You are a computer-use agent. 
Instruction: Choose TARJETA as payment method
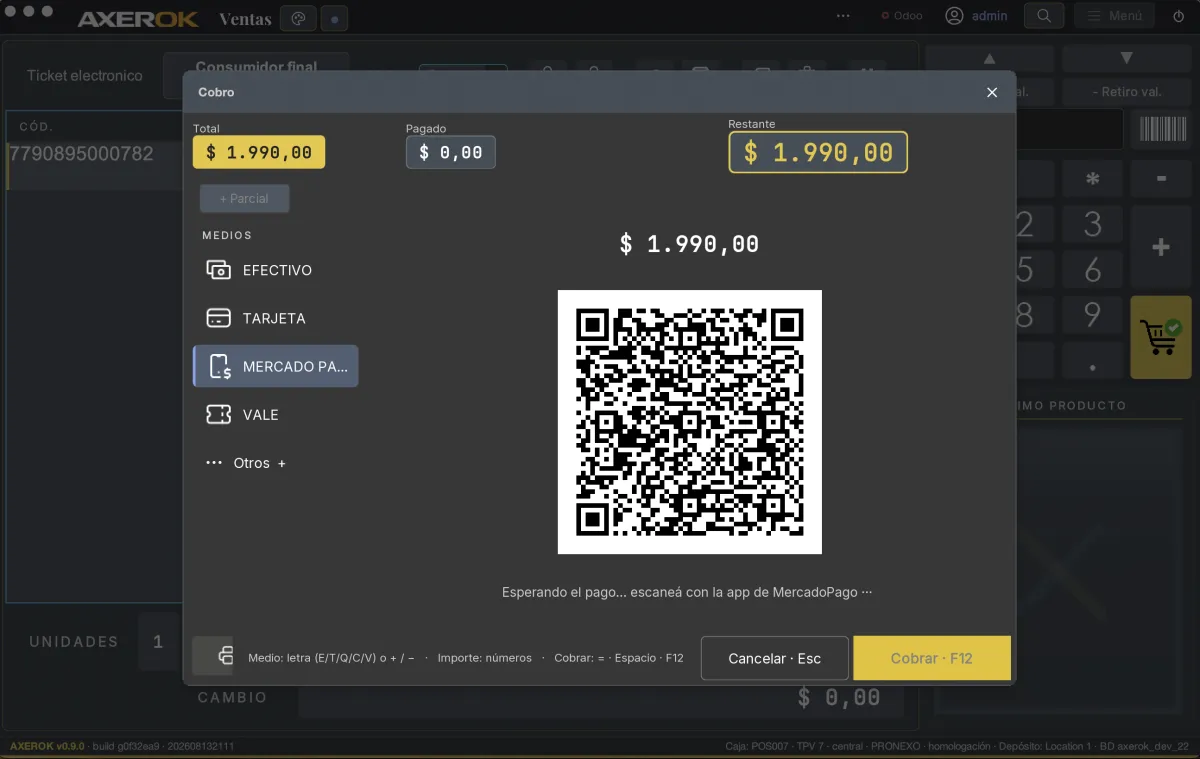click(275, 318)
